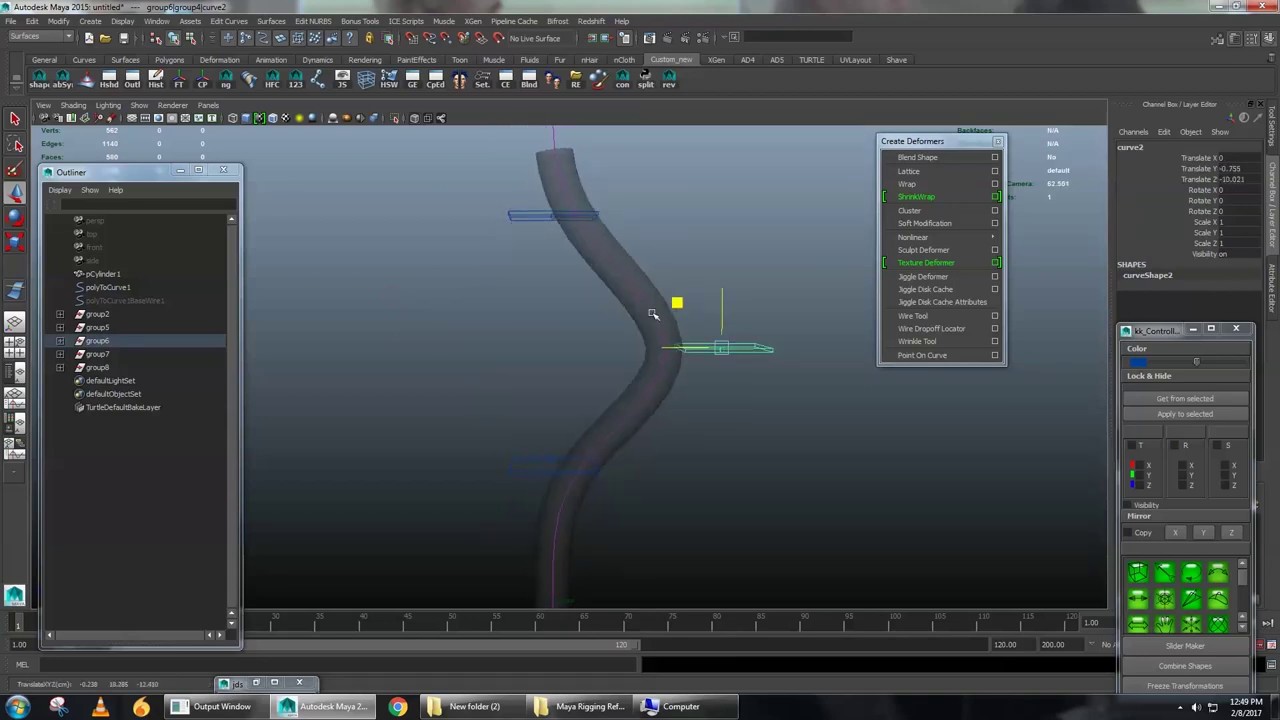This screenshot has width=1280, height=720.
Task: Click the HFC shelf button
Action: click(x=272, y=79)
